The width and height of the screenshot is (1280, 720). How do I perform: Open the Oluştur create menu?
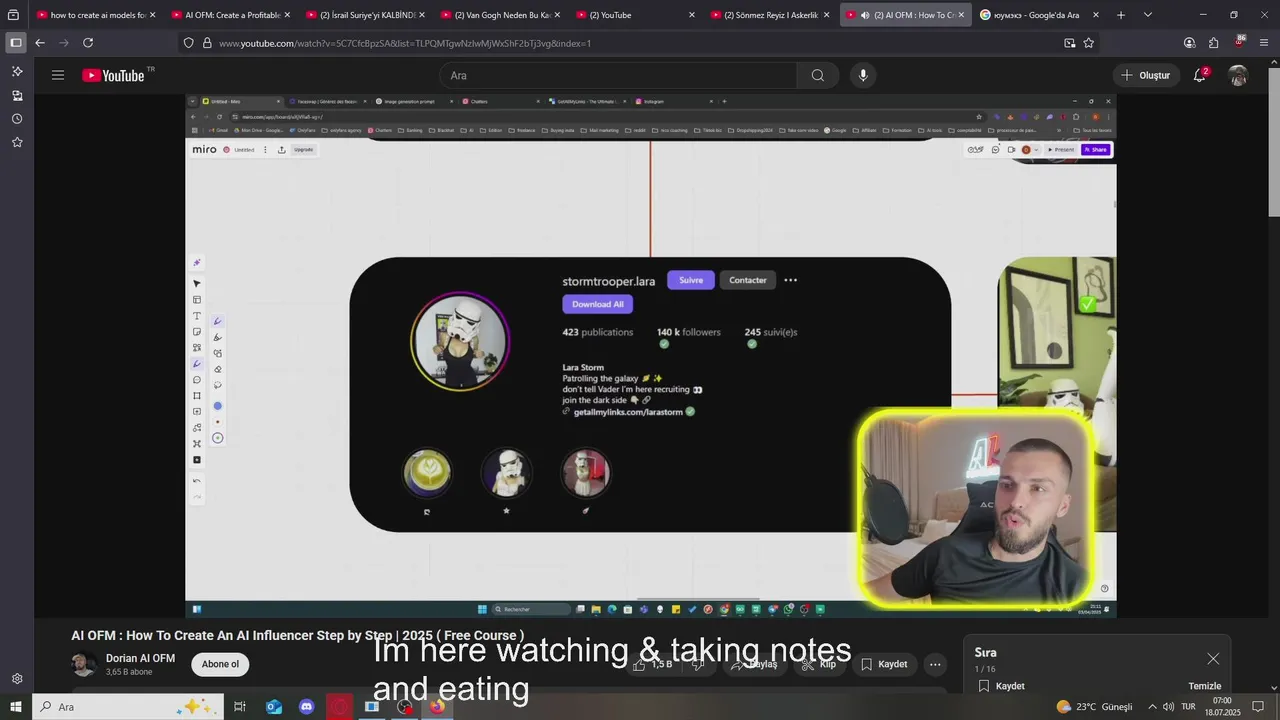1146,75
